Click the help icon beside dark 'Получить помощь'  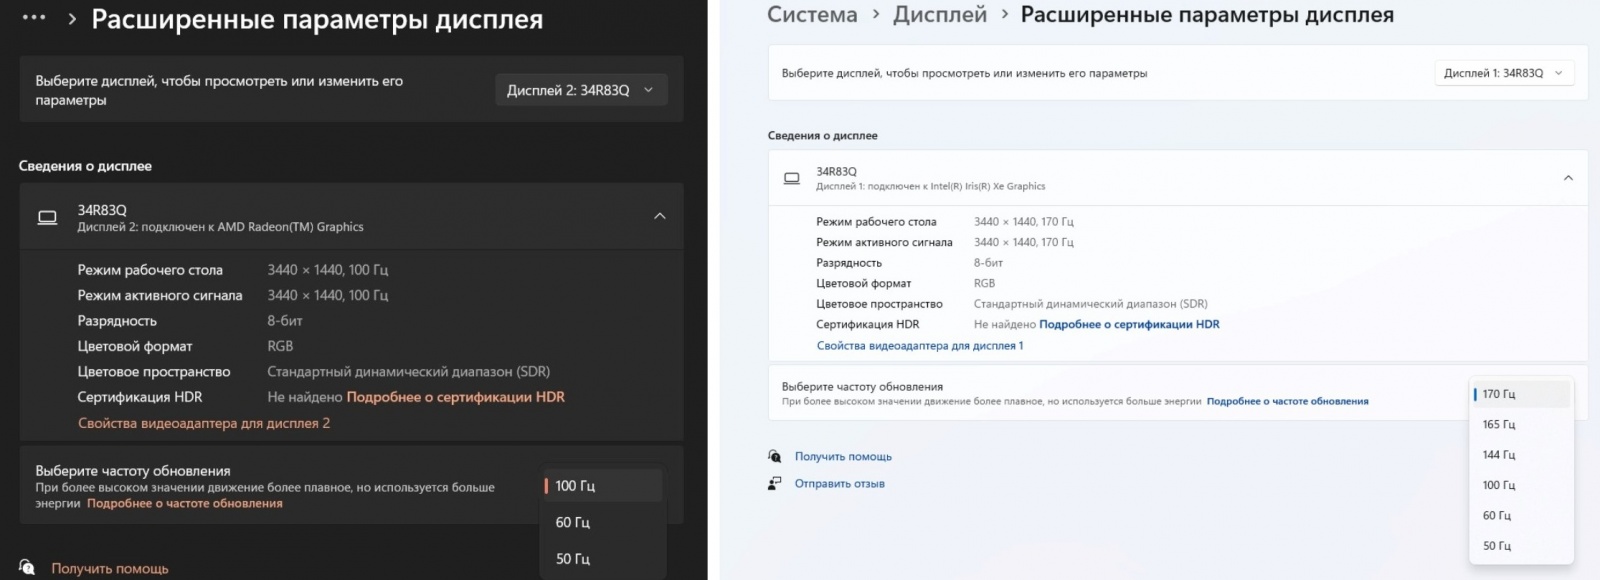click(x=27, y=567)
